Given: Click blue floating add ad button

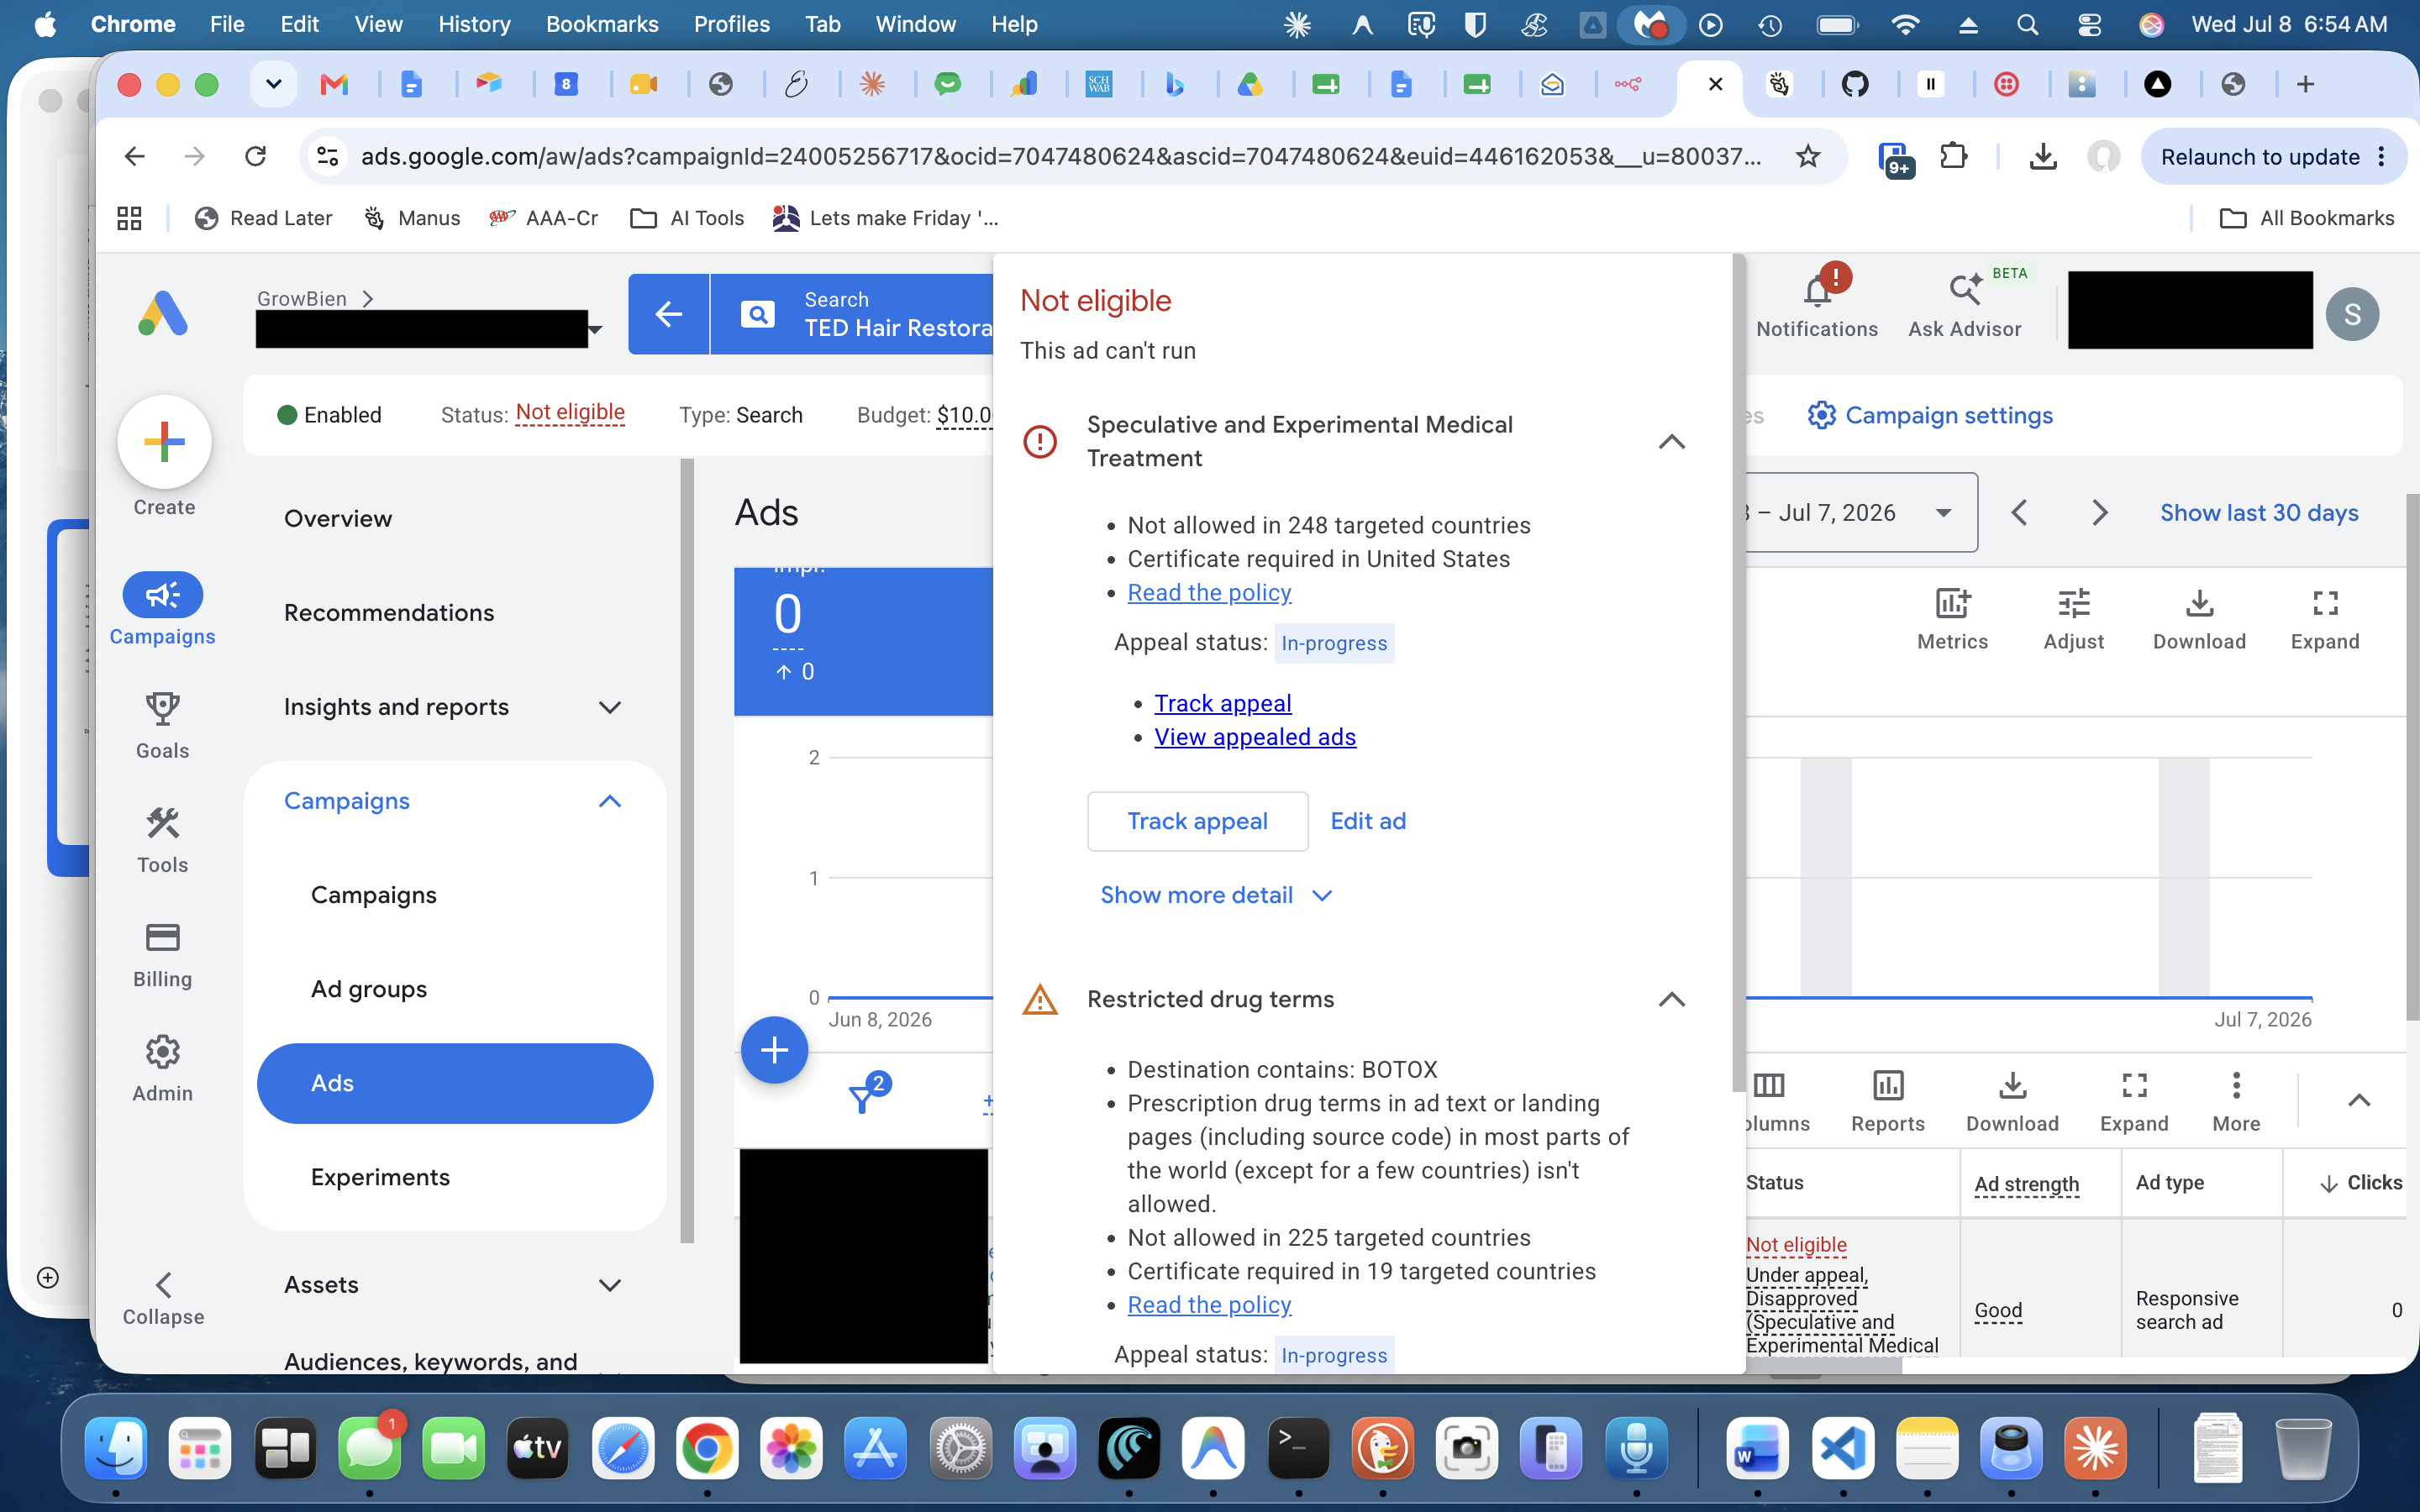Looking at the screenshot, I should point(774,1050).
